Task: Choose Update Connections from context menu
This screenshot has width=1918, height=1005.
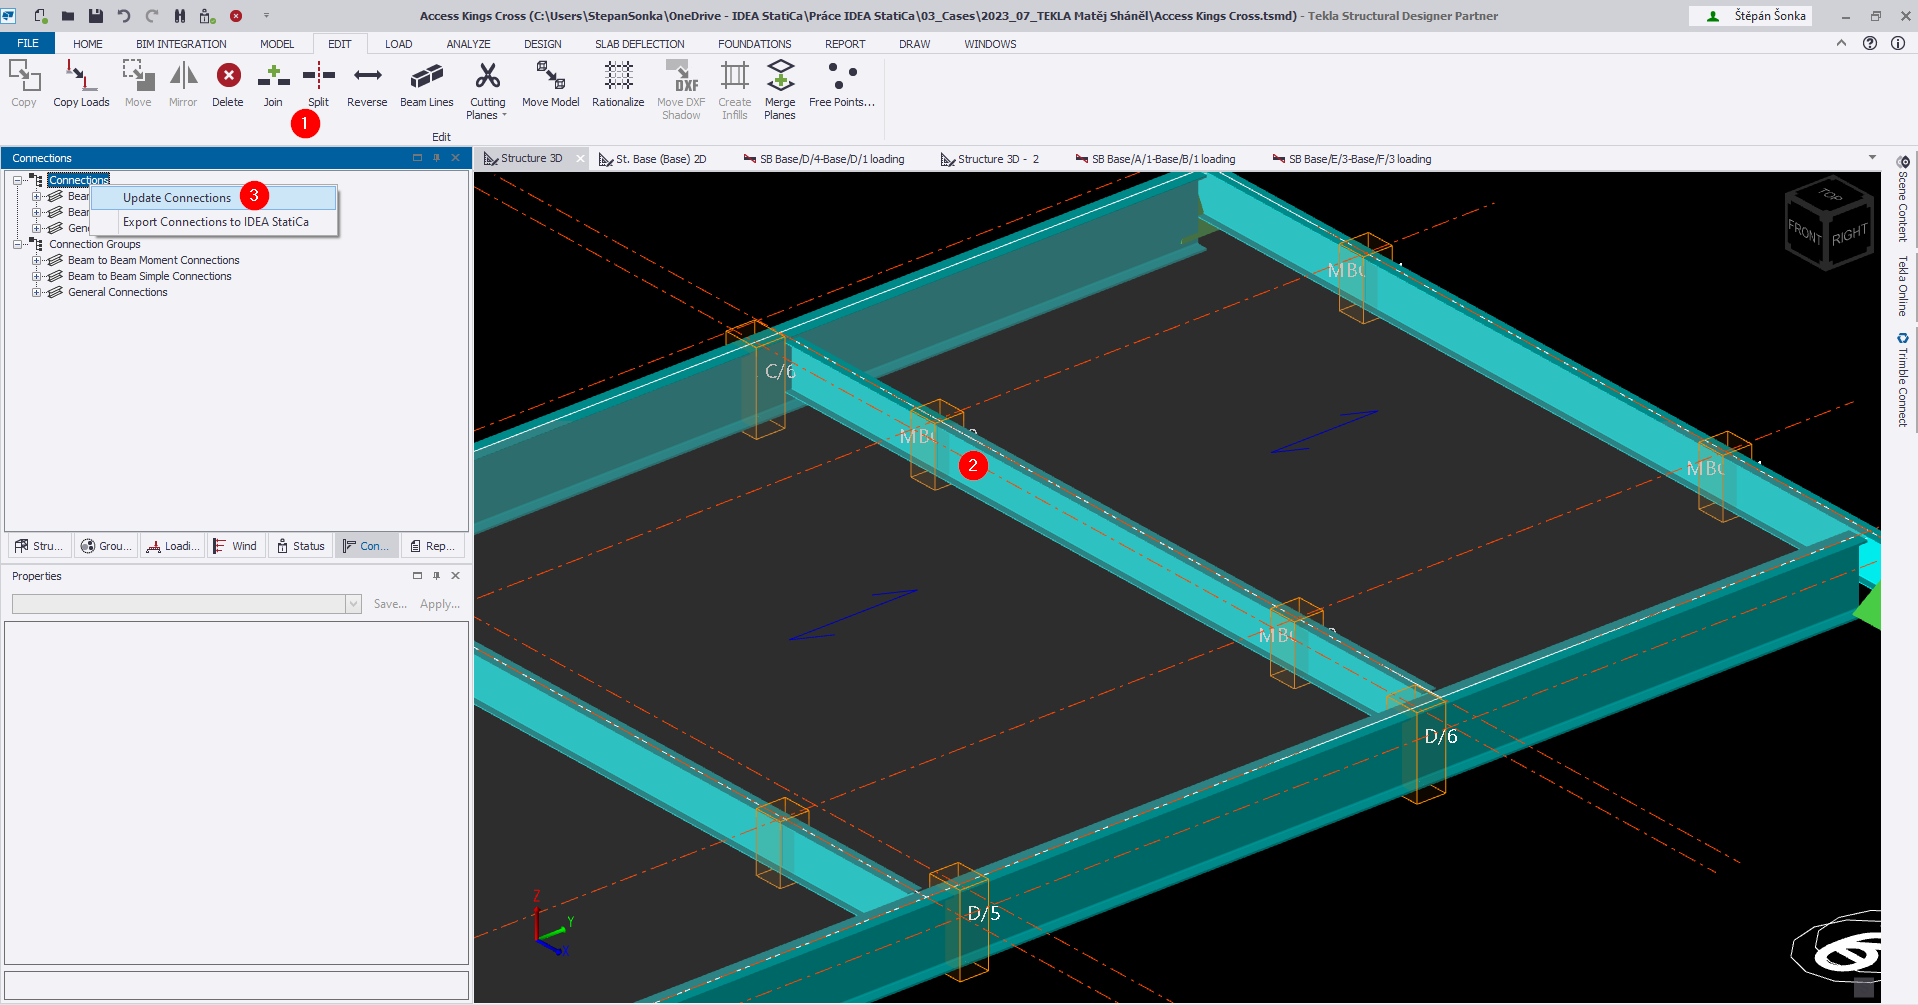Action: [177, 198]
